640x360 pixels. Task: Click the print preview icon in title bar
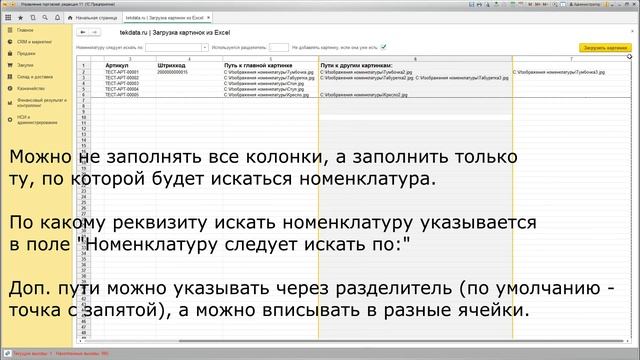point(487,4)
